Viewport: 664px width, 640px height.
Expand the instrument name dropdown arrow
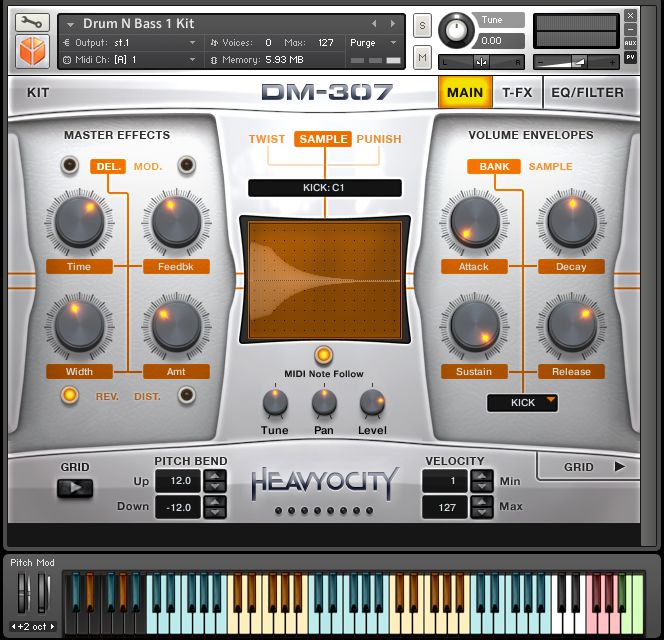pos(70,25)
